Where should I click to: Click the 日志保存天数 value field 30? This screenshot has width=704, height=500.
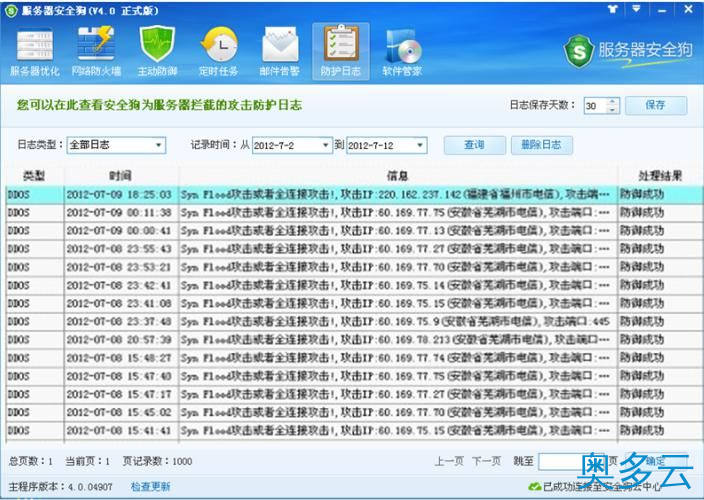tap(596, 106)
